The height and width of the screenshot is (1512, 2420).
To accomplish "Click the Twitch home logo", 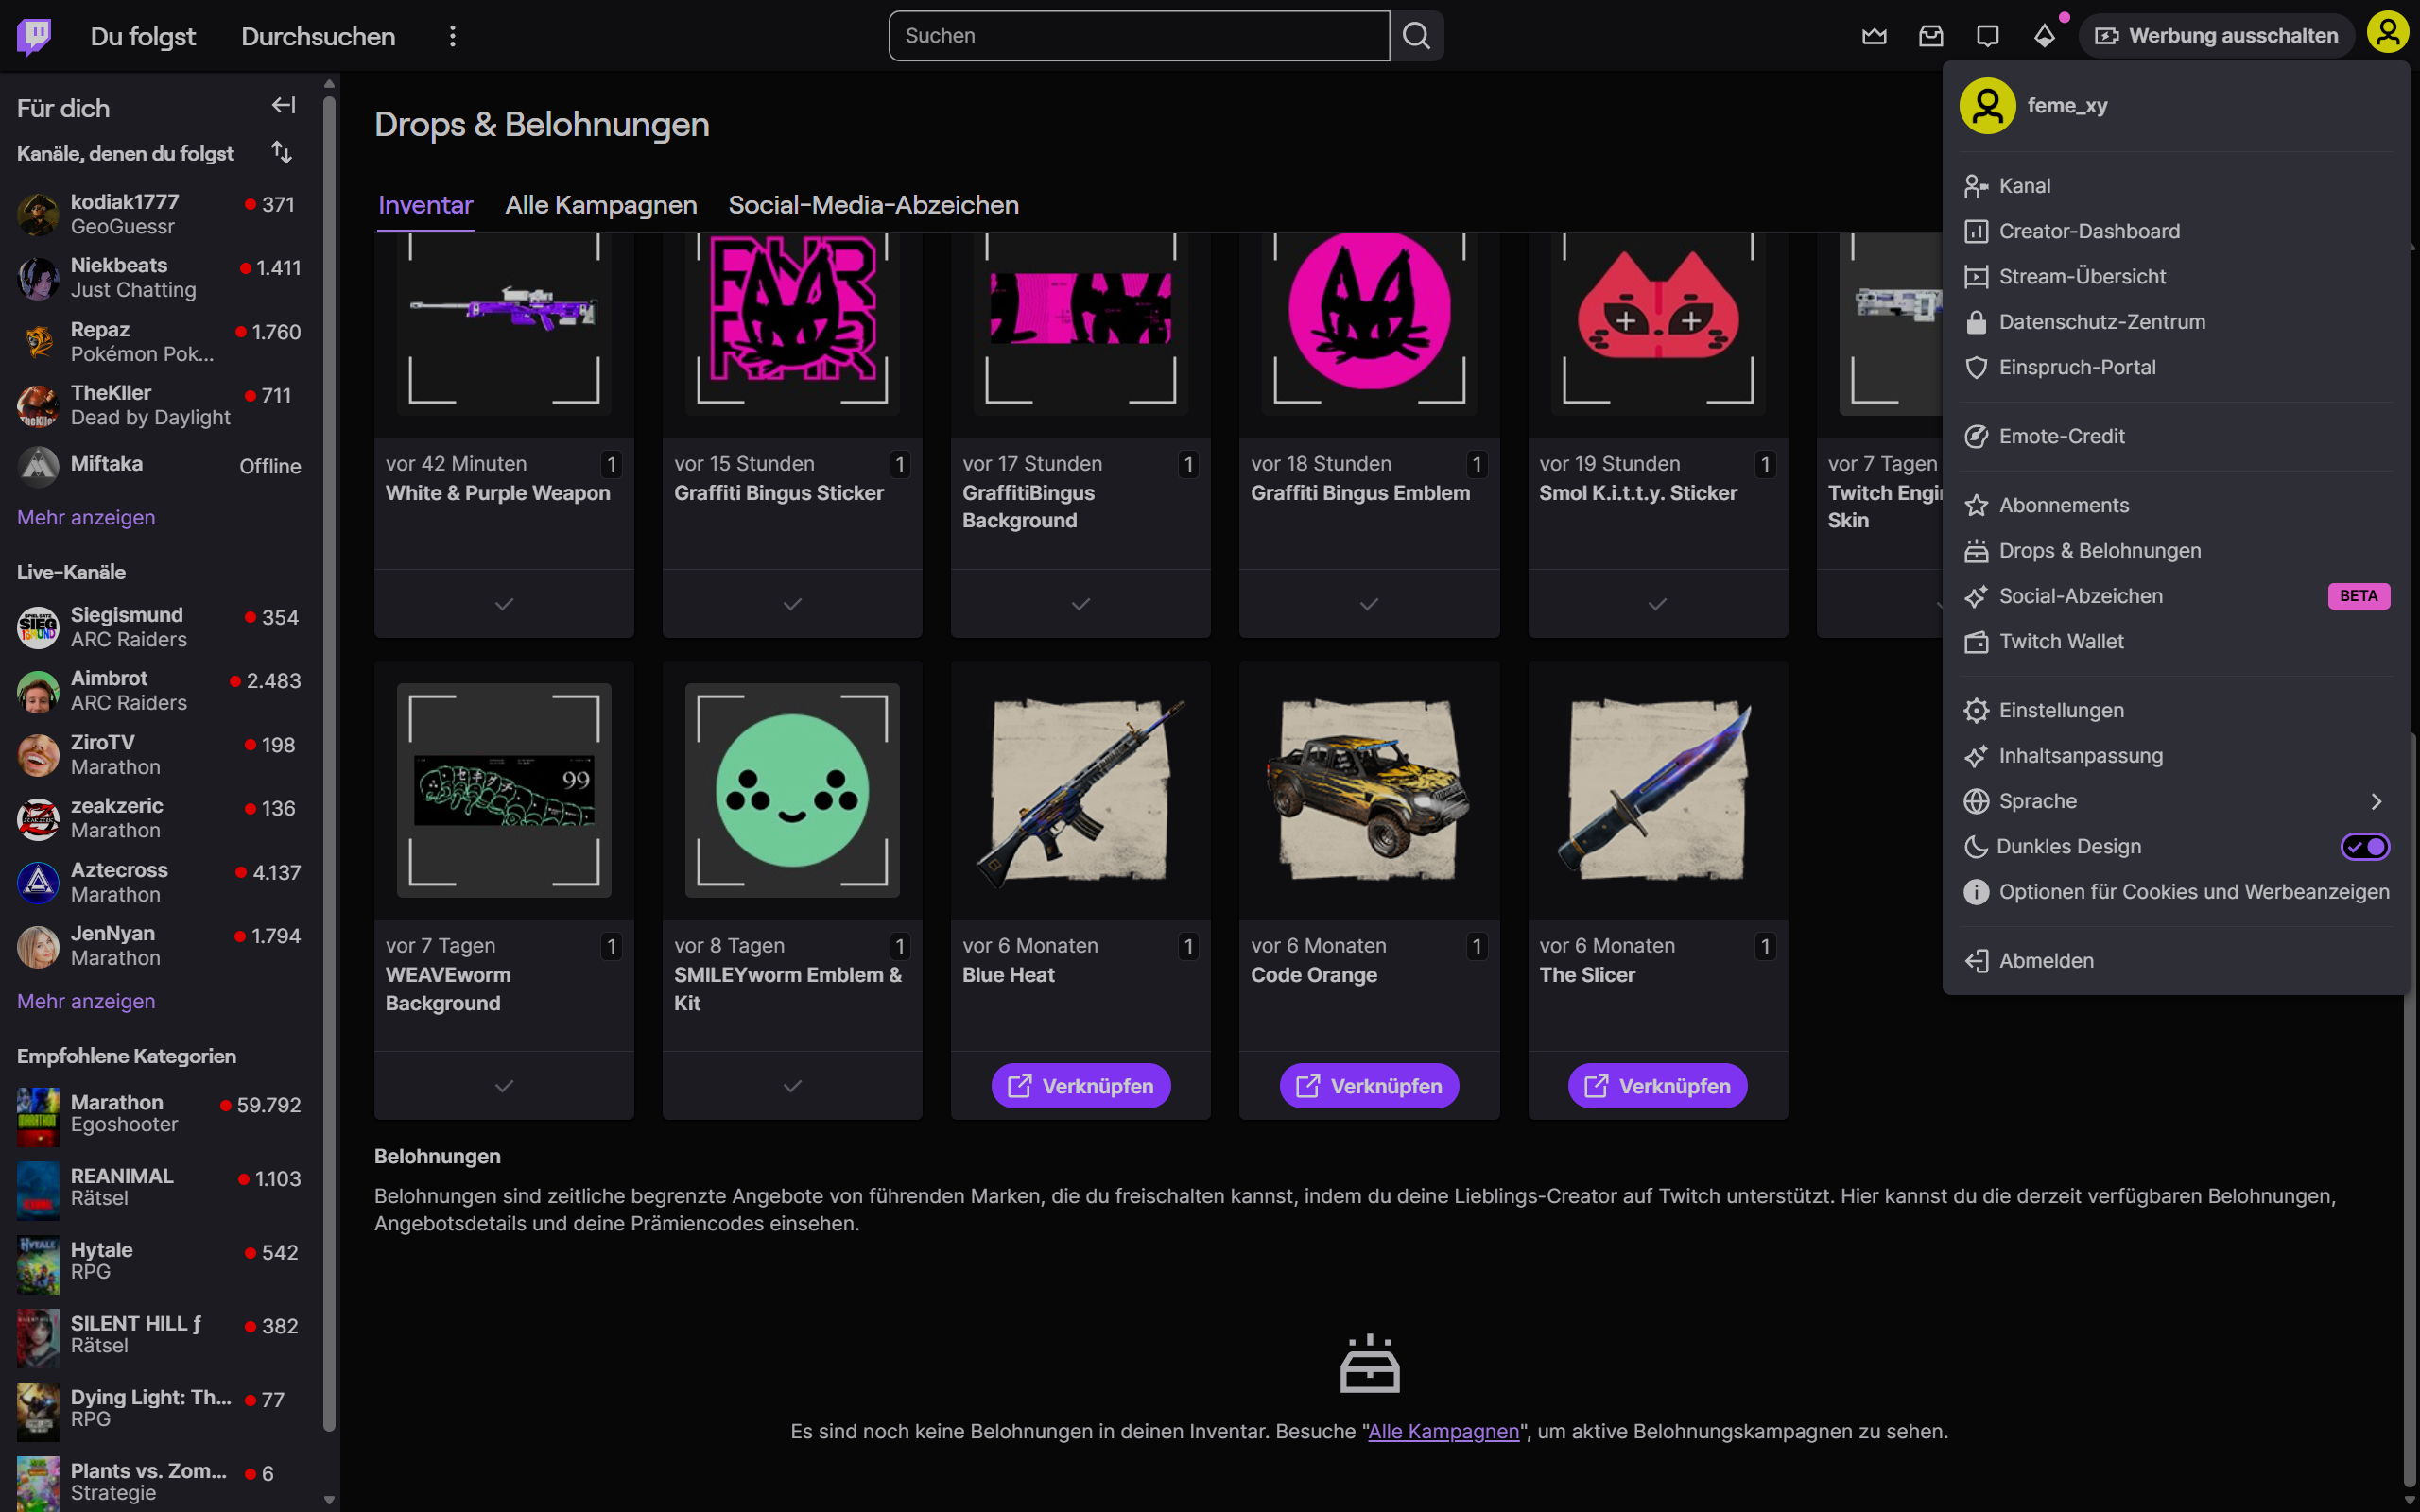I will click(34, 36).
